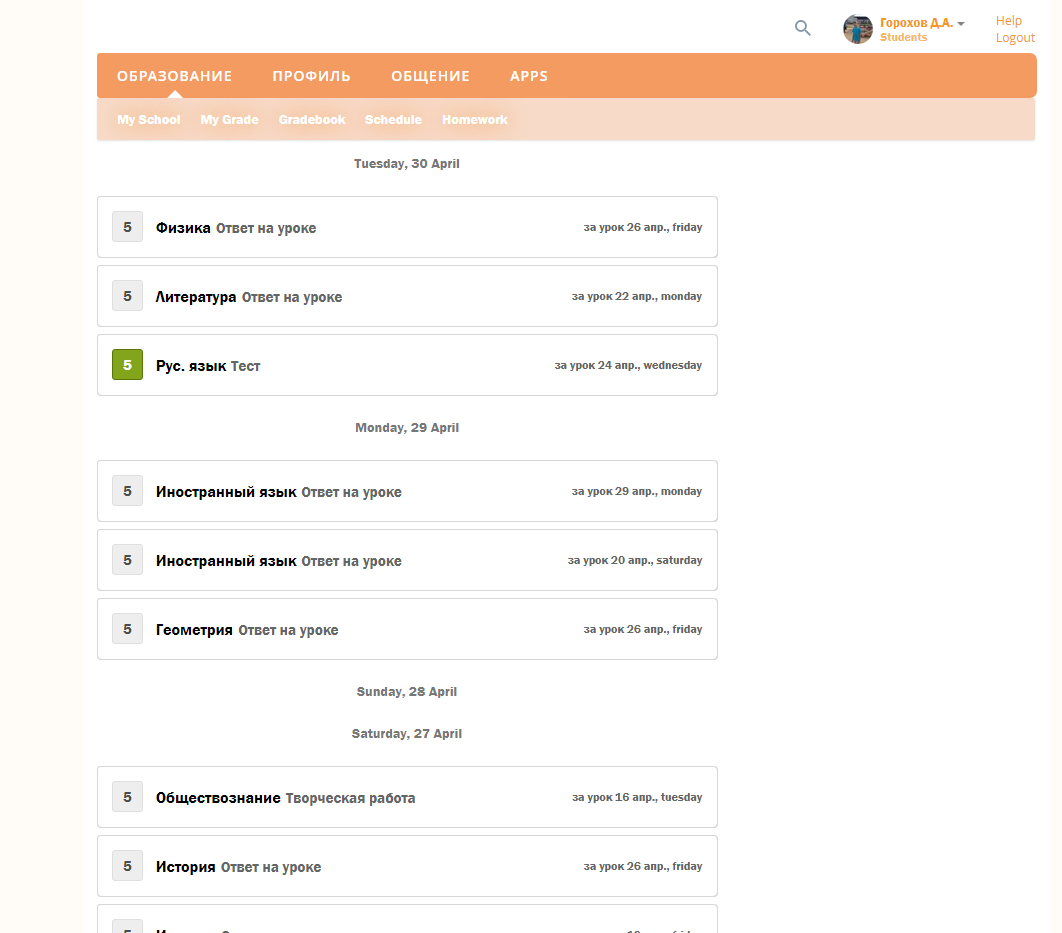Click 'за урок 20 апр., saturday' text

[635, 561]
